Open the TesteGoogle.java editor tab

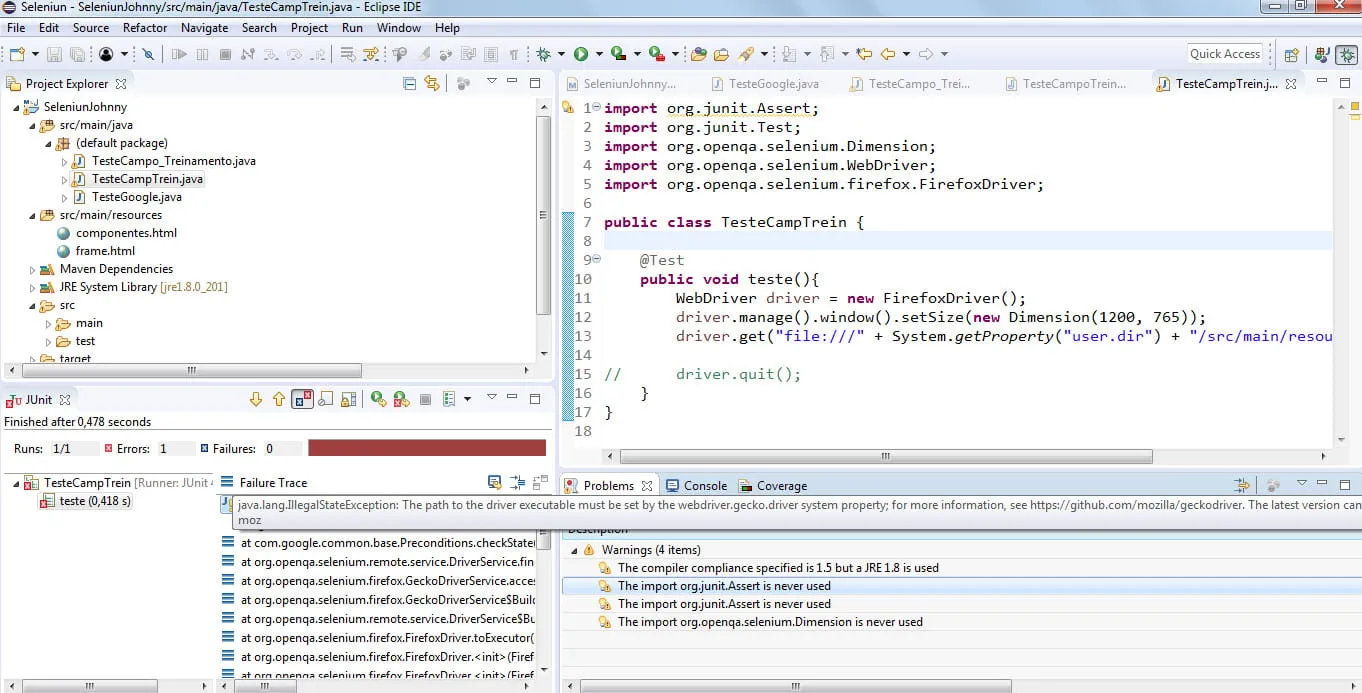tap(772, 84)
